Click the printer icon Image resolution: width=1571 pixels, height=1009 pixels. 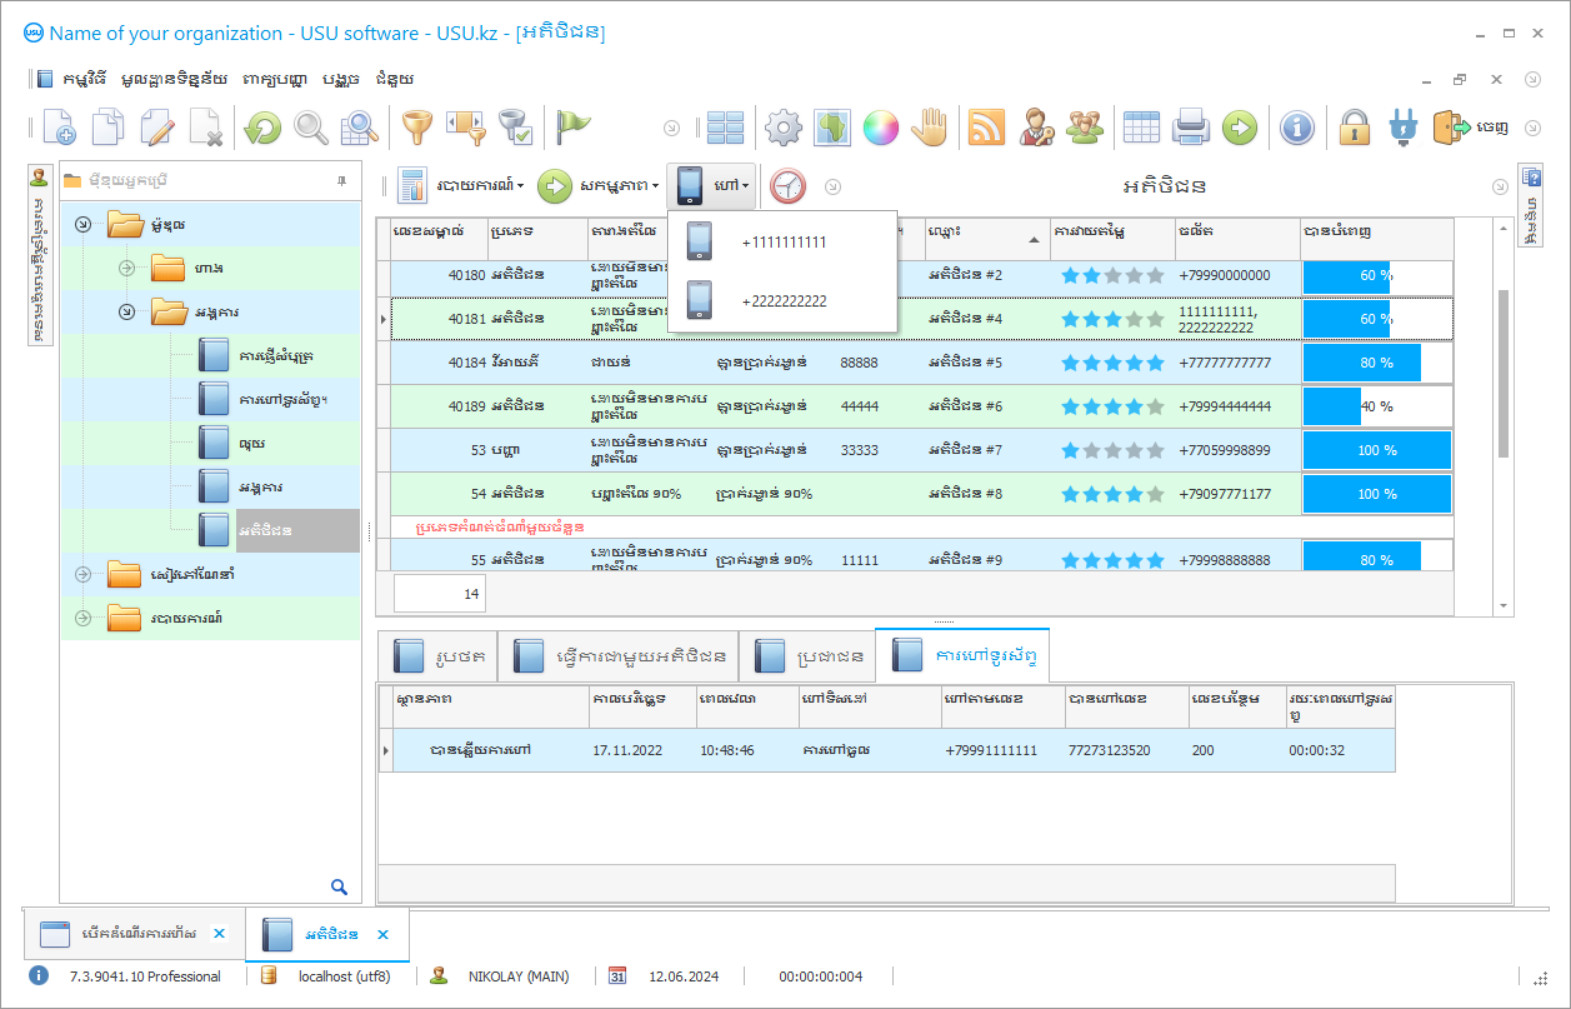pyautogui.click(x=1191, y=128)
